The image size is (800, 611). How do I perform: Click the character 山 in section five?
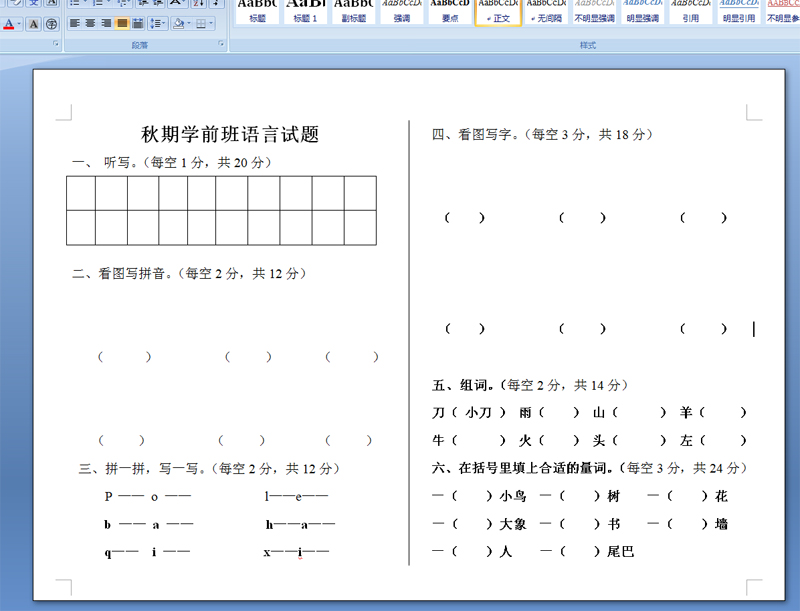pos(599,413)
